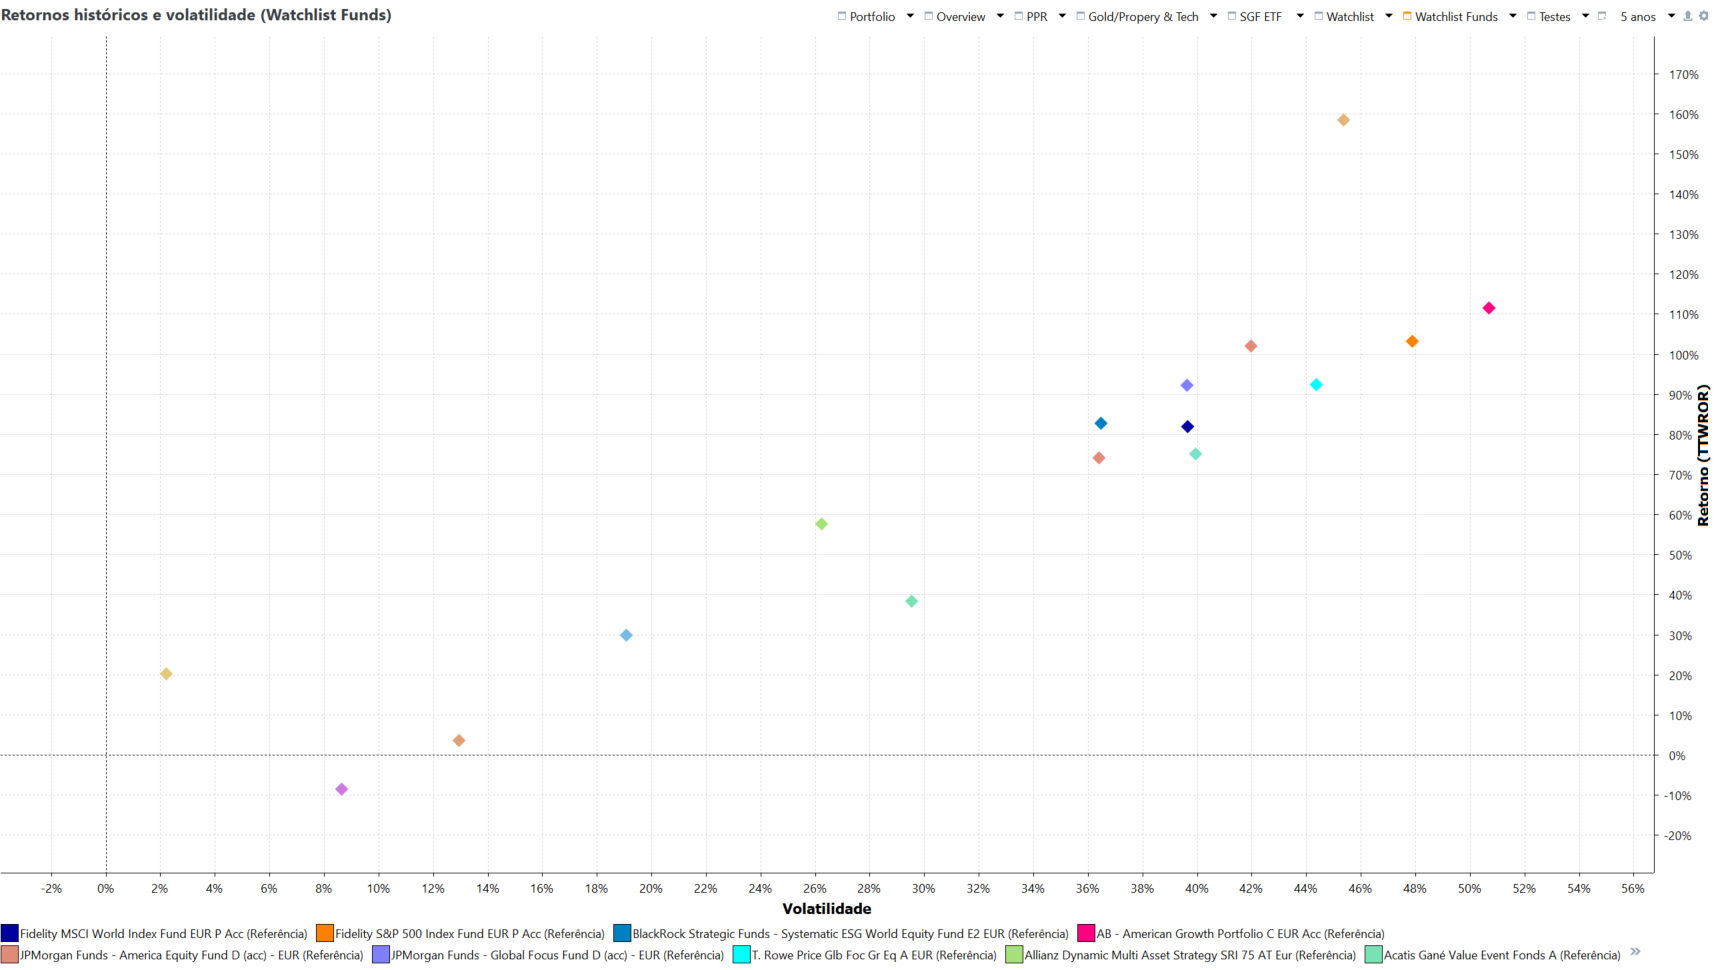The image size is (1714, 970).
Task: Select the light green data point near 57% return
Action: pyautogui.click(x=821, y=524)
